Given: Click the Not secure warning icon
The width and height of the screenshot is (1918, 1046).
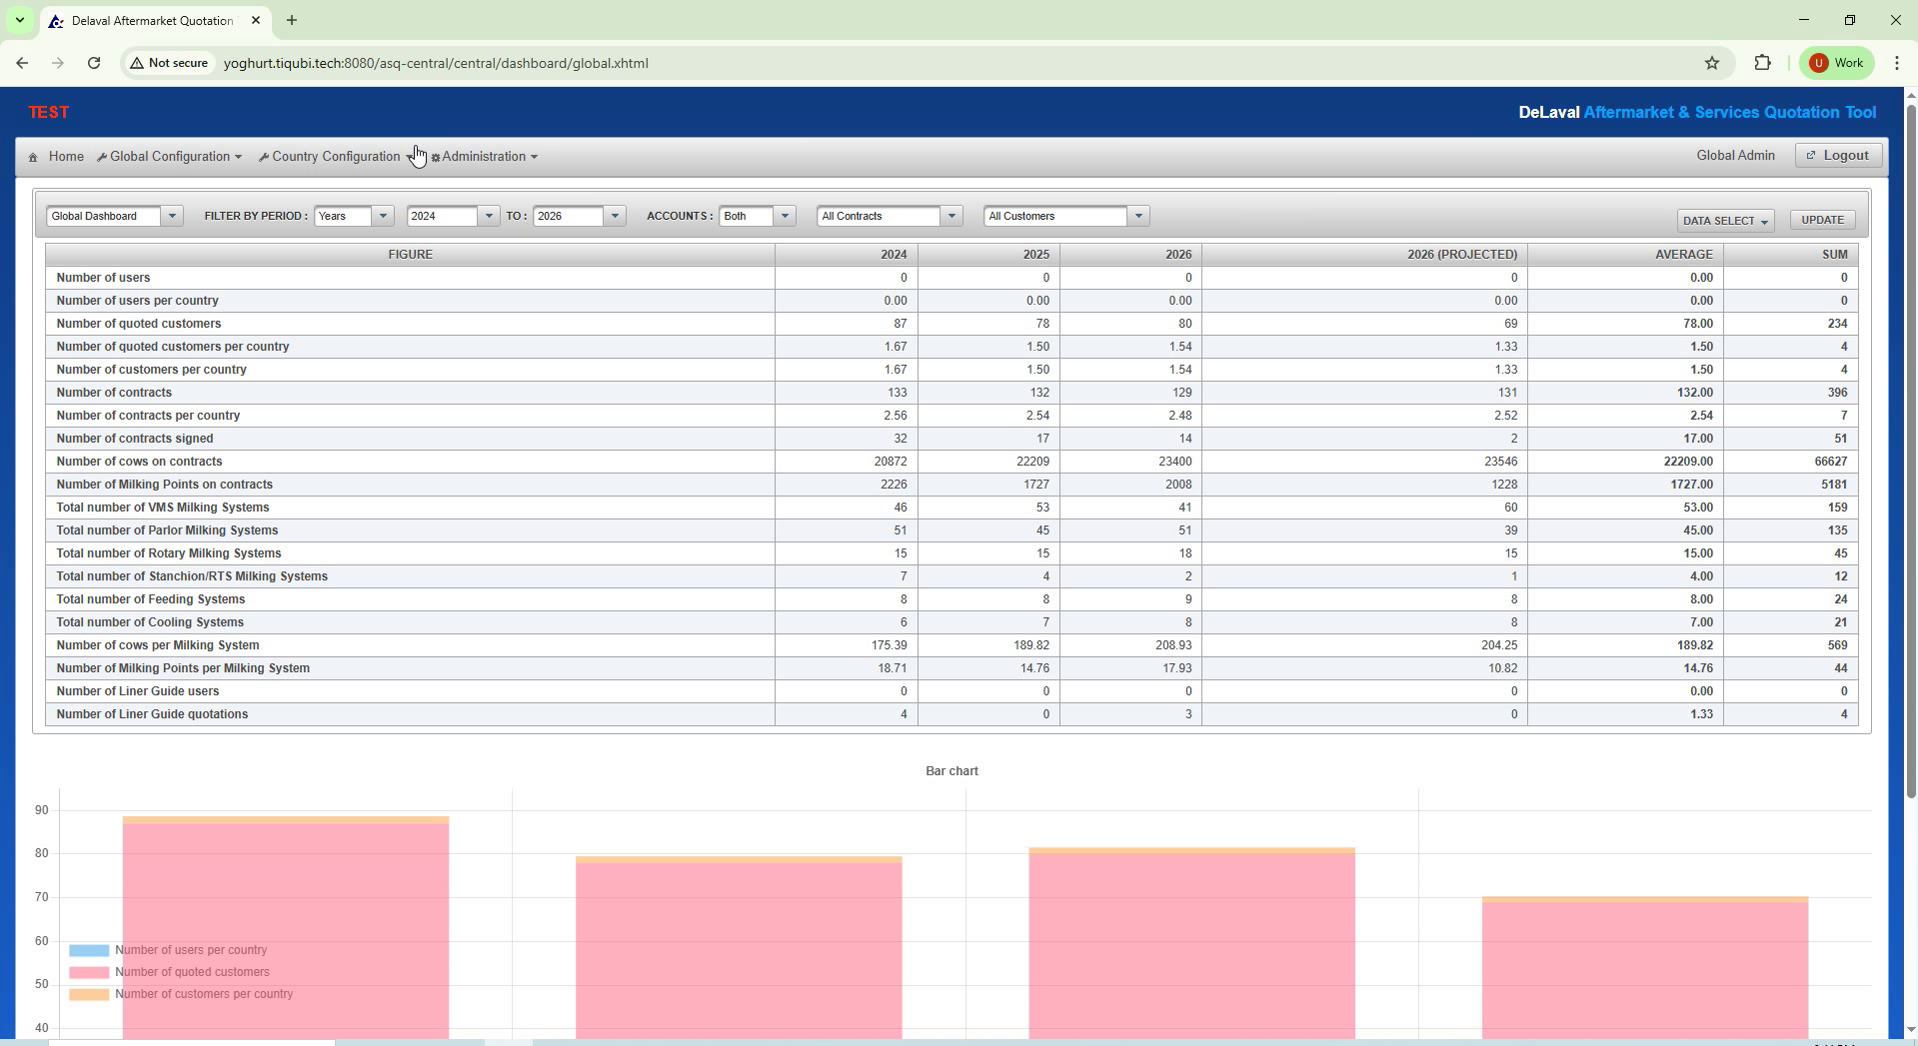Looking at the screenshot, I should (x=137, y=63).
